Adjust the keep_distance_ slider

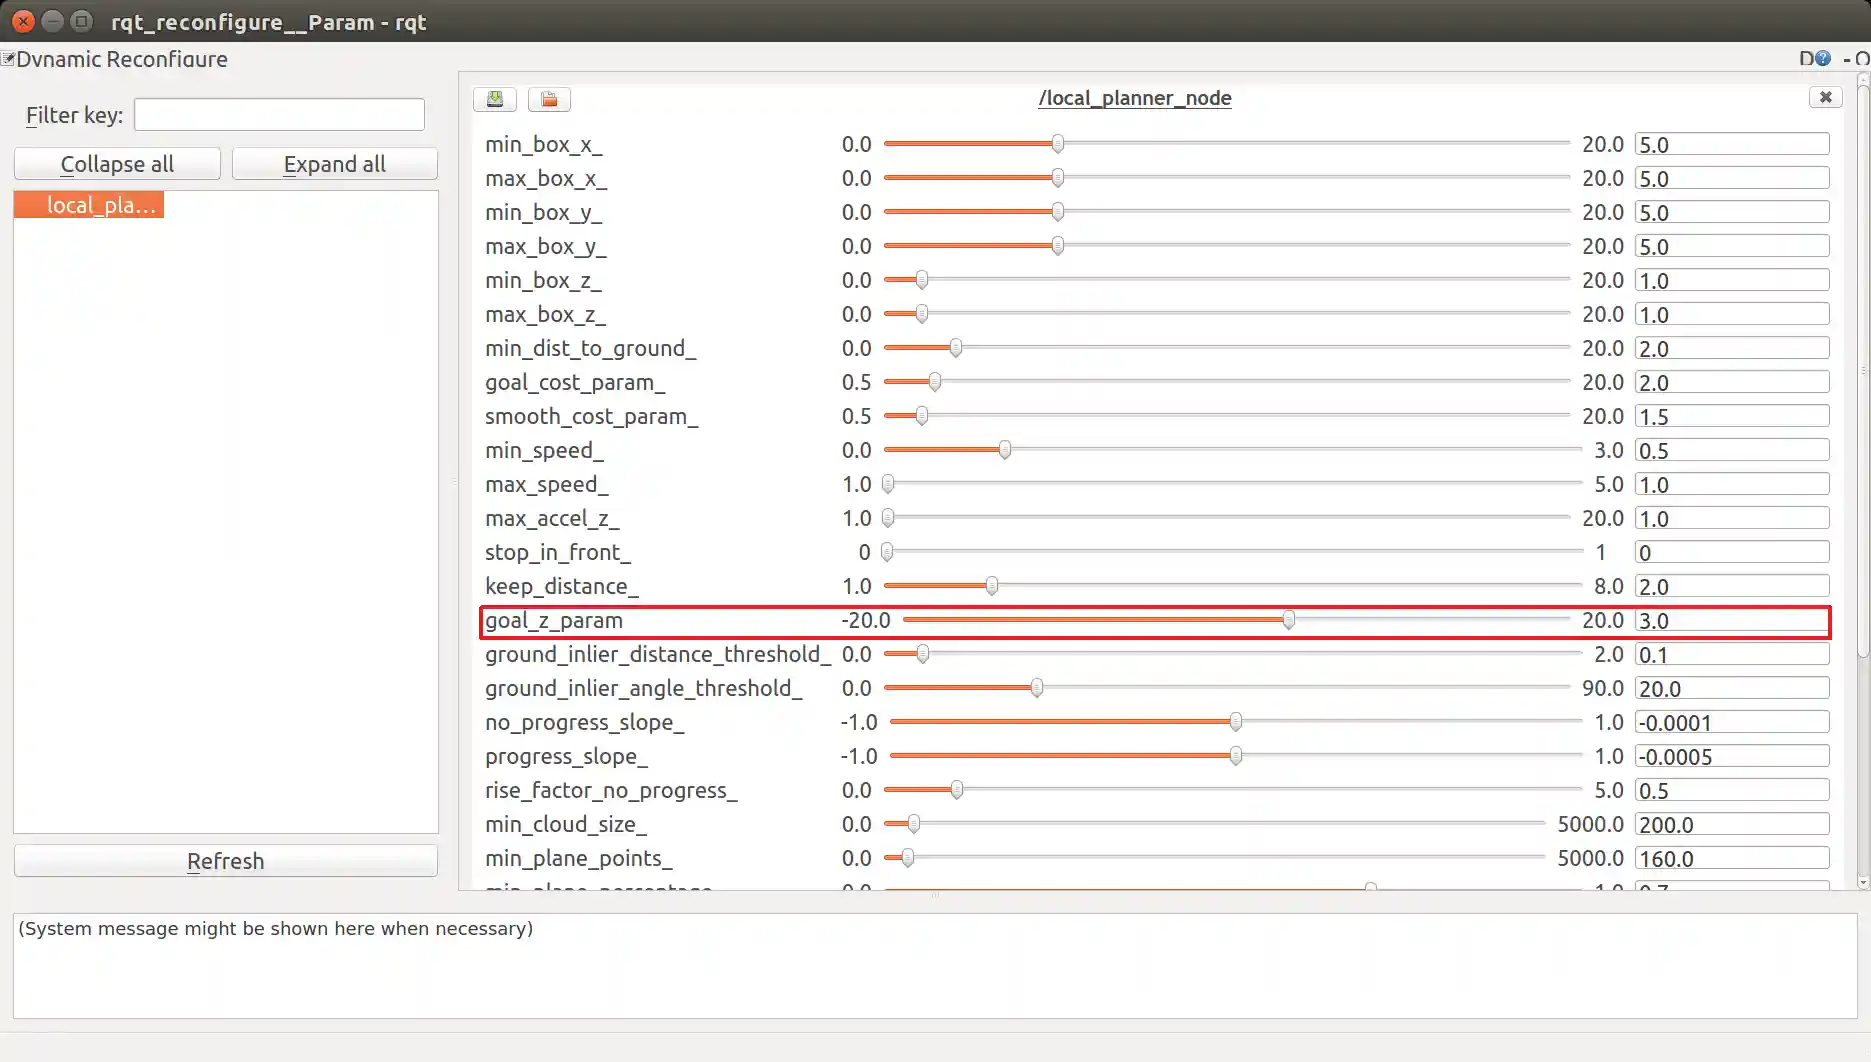(x=991, y=586)
